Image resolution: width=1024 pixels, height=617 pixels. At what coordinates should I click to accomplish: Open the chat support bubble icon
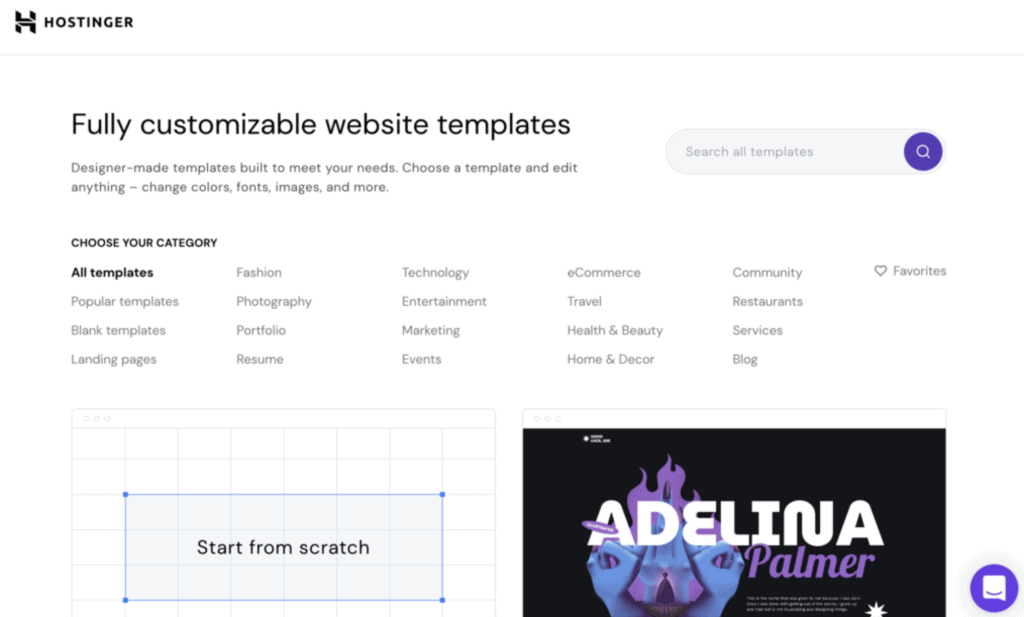[993, 587]
